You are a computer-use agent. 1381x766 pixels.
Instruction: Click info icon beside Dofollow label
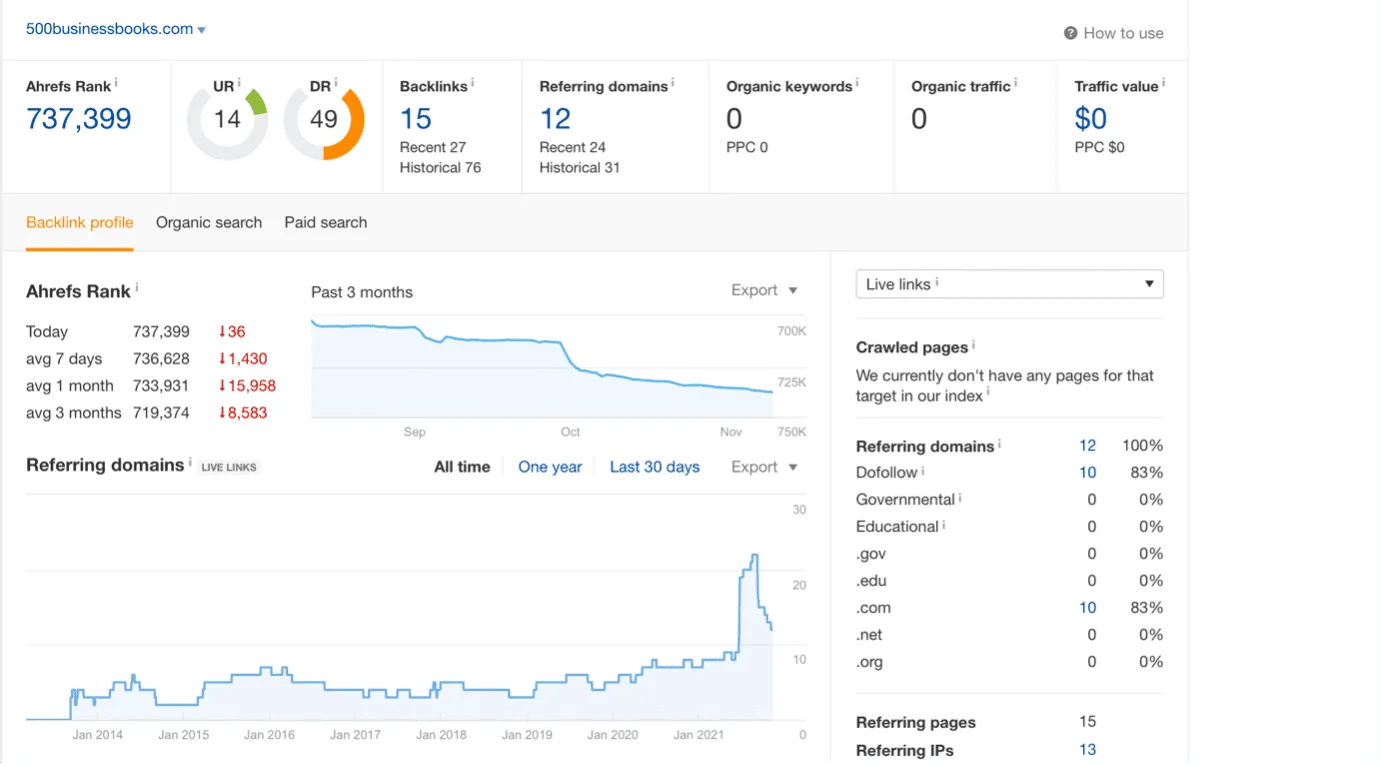click(923, 470)
